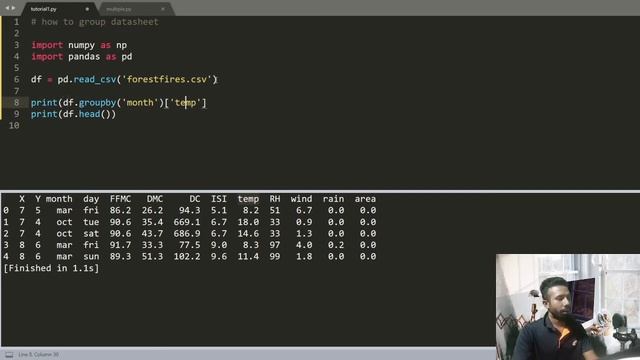This screenshot has width=640, height=360.
Task: Click 'read_csv' on line 6
Action: [95, 79]
